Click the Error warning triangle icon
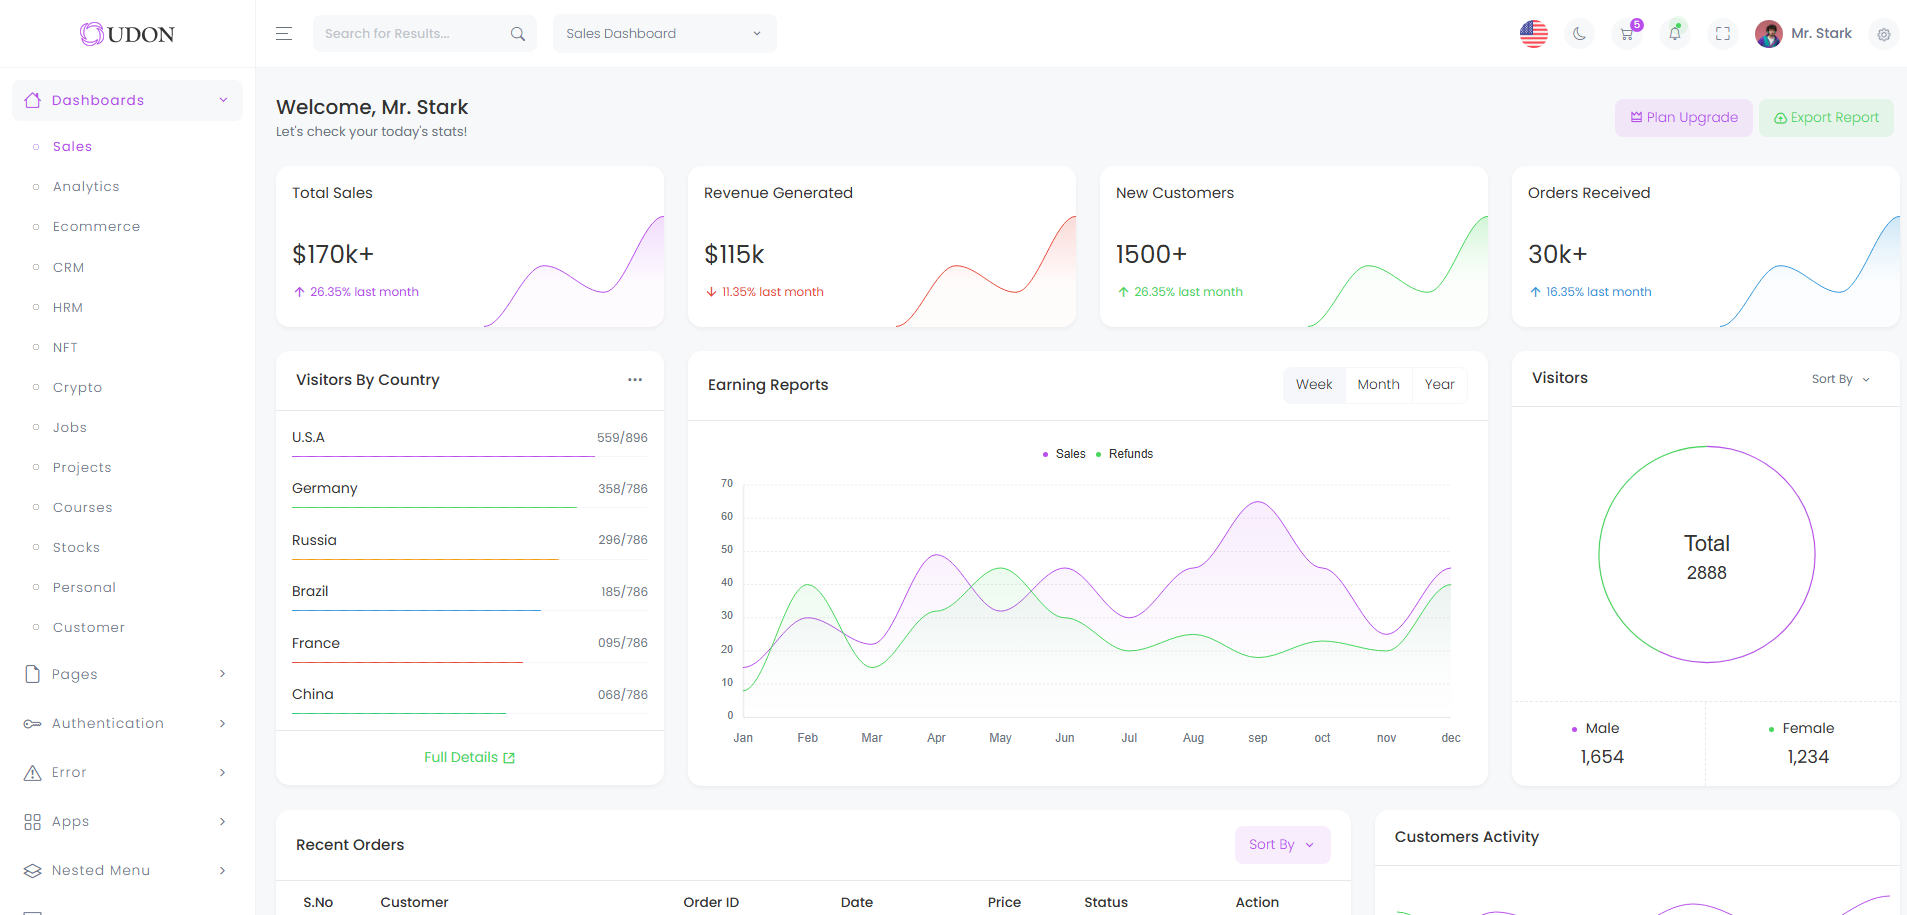Screen dimensions: 1907x915 click(33, 772)
